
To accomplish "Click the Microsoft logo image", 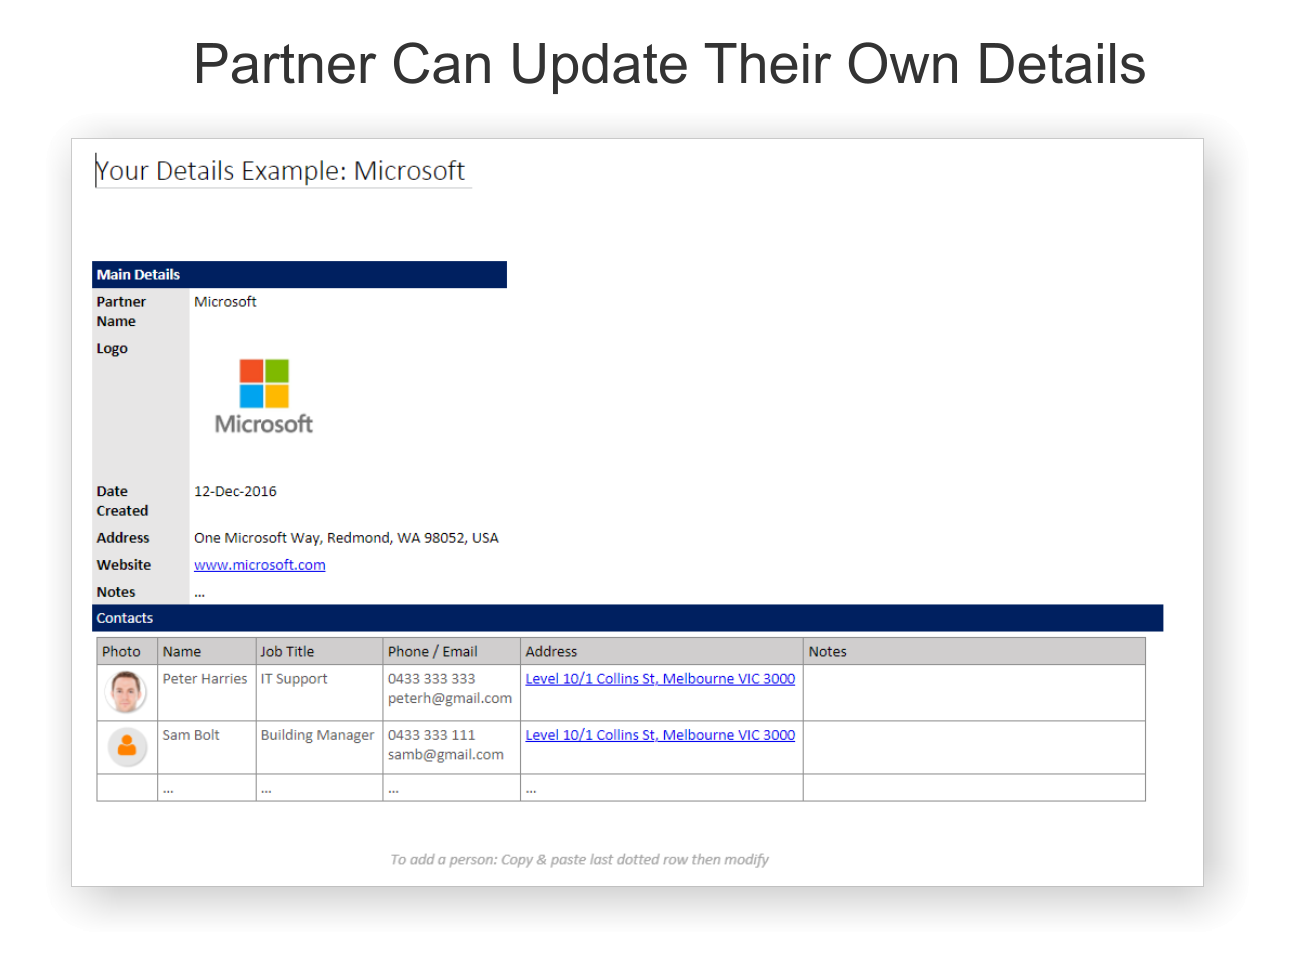I will (x=264, y=397).
